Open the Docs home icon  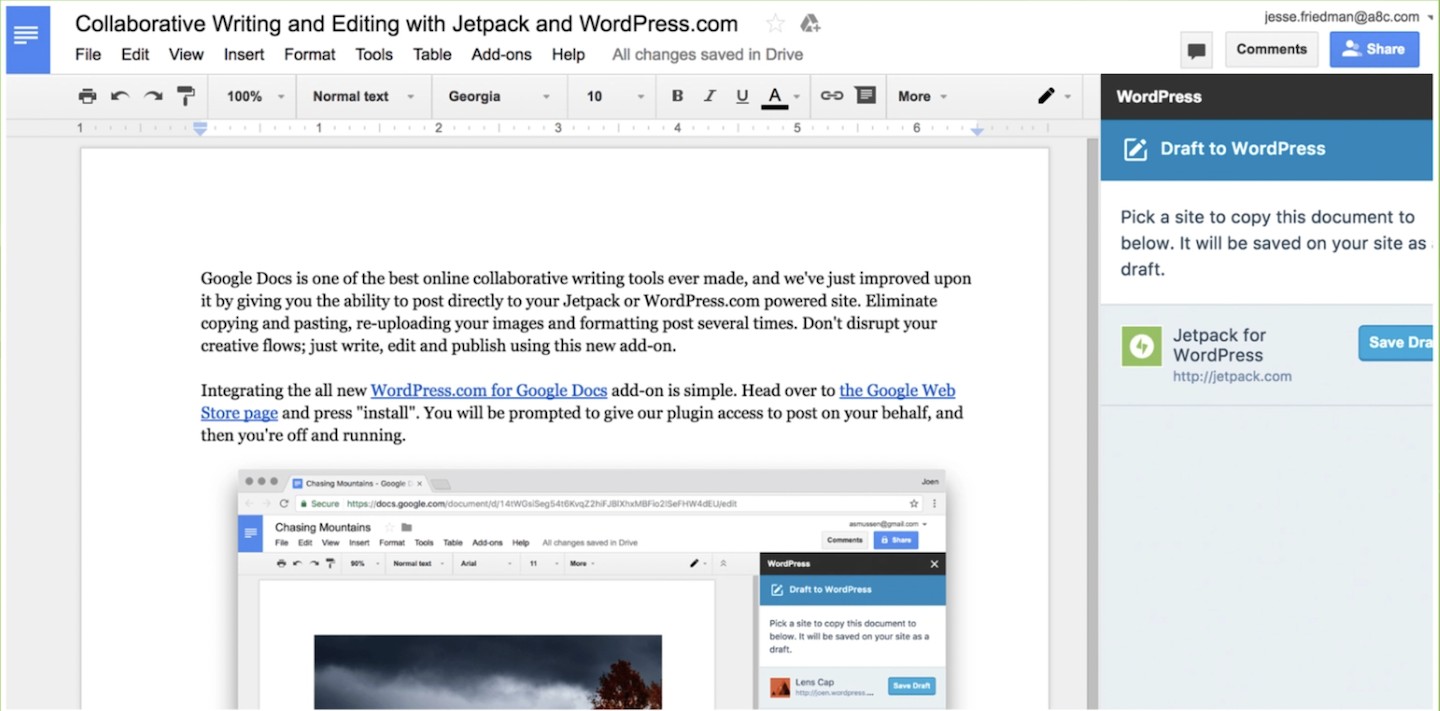(28, 39)
